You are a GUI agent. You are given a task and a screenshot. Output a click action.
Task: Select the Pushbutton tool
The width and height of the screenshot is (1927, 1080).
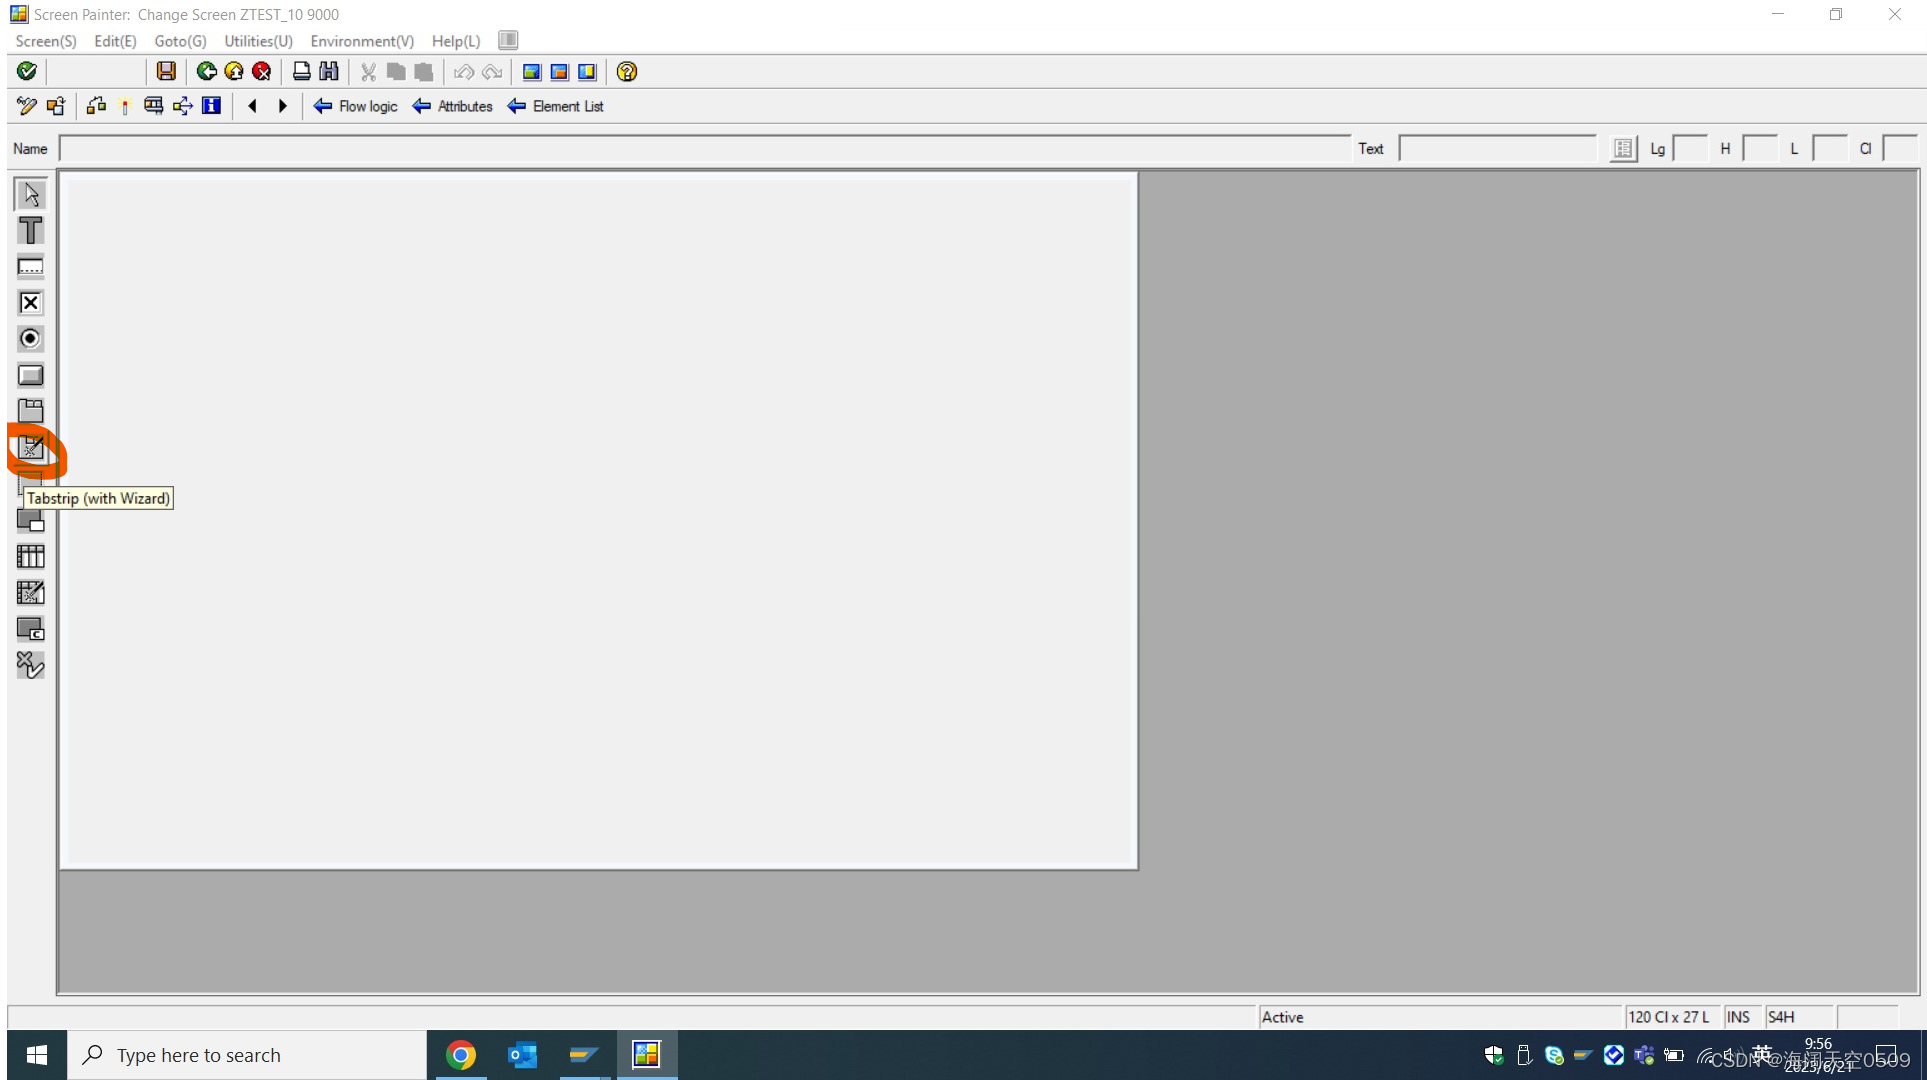click(30, 374)
